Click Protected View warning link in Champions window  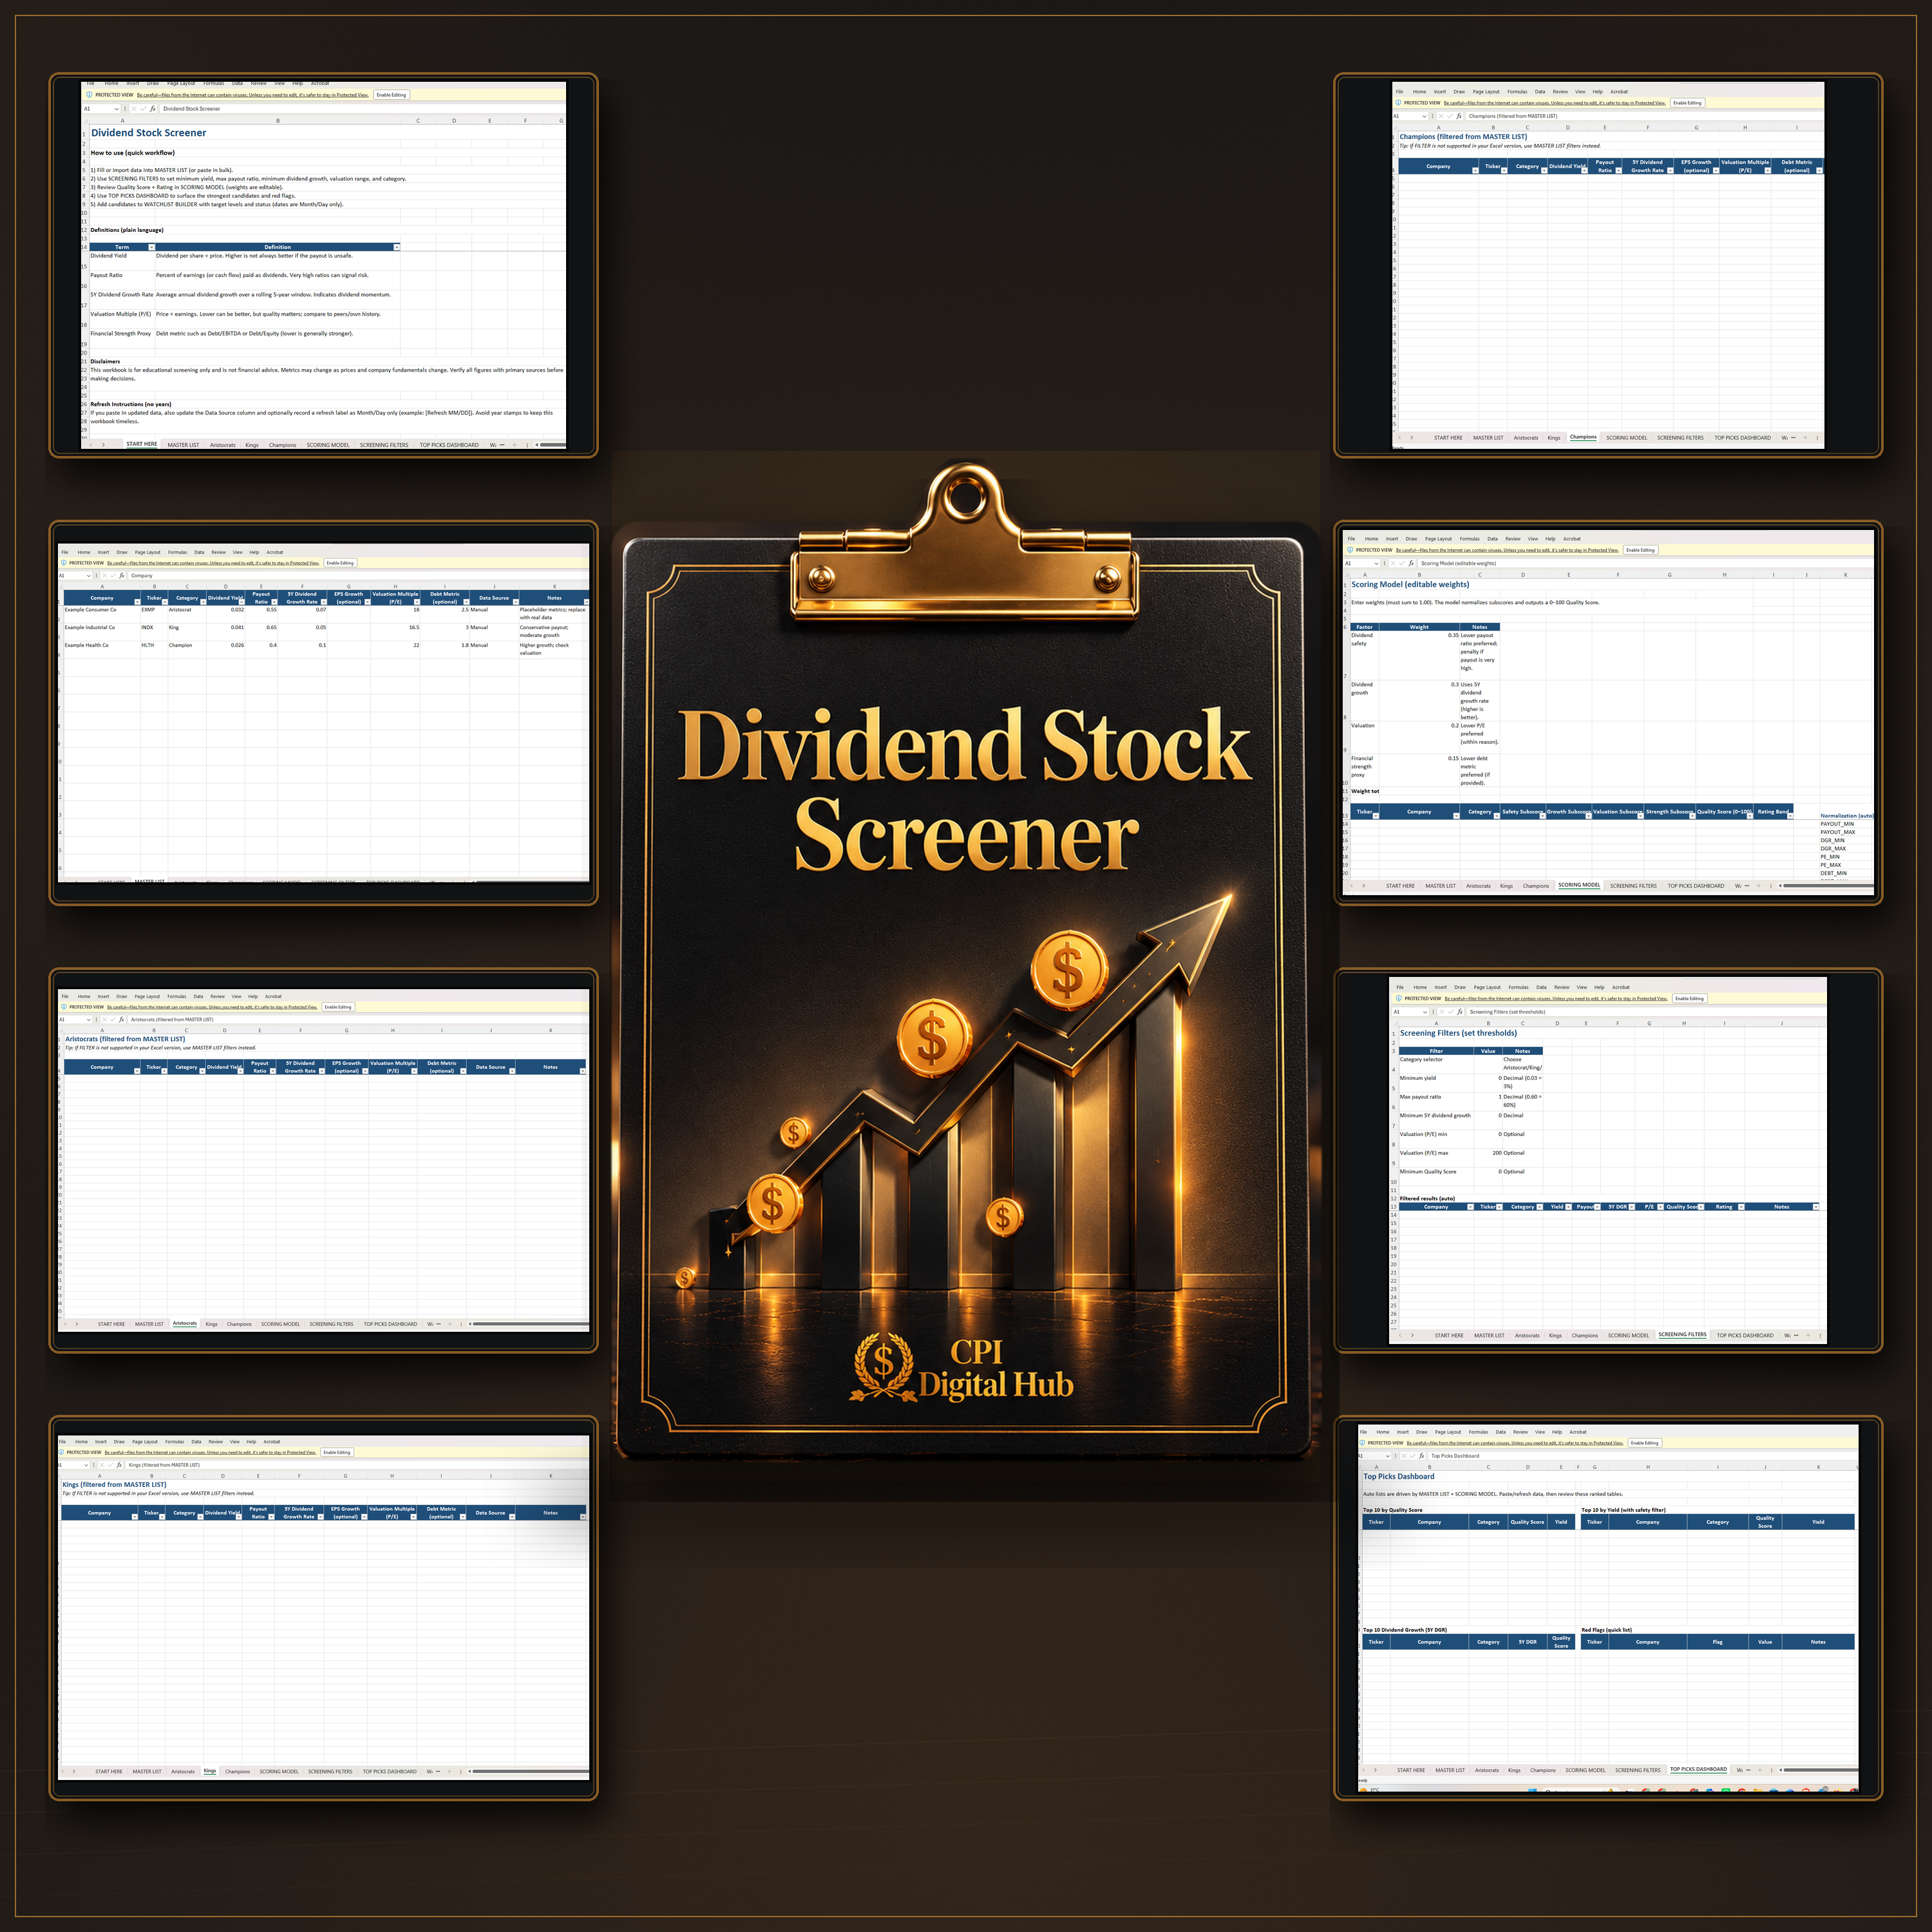pyautogui.click(x=1555, y=103)
